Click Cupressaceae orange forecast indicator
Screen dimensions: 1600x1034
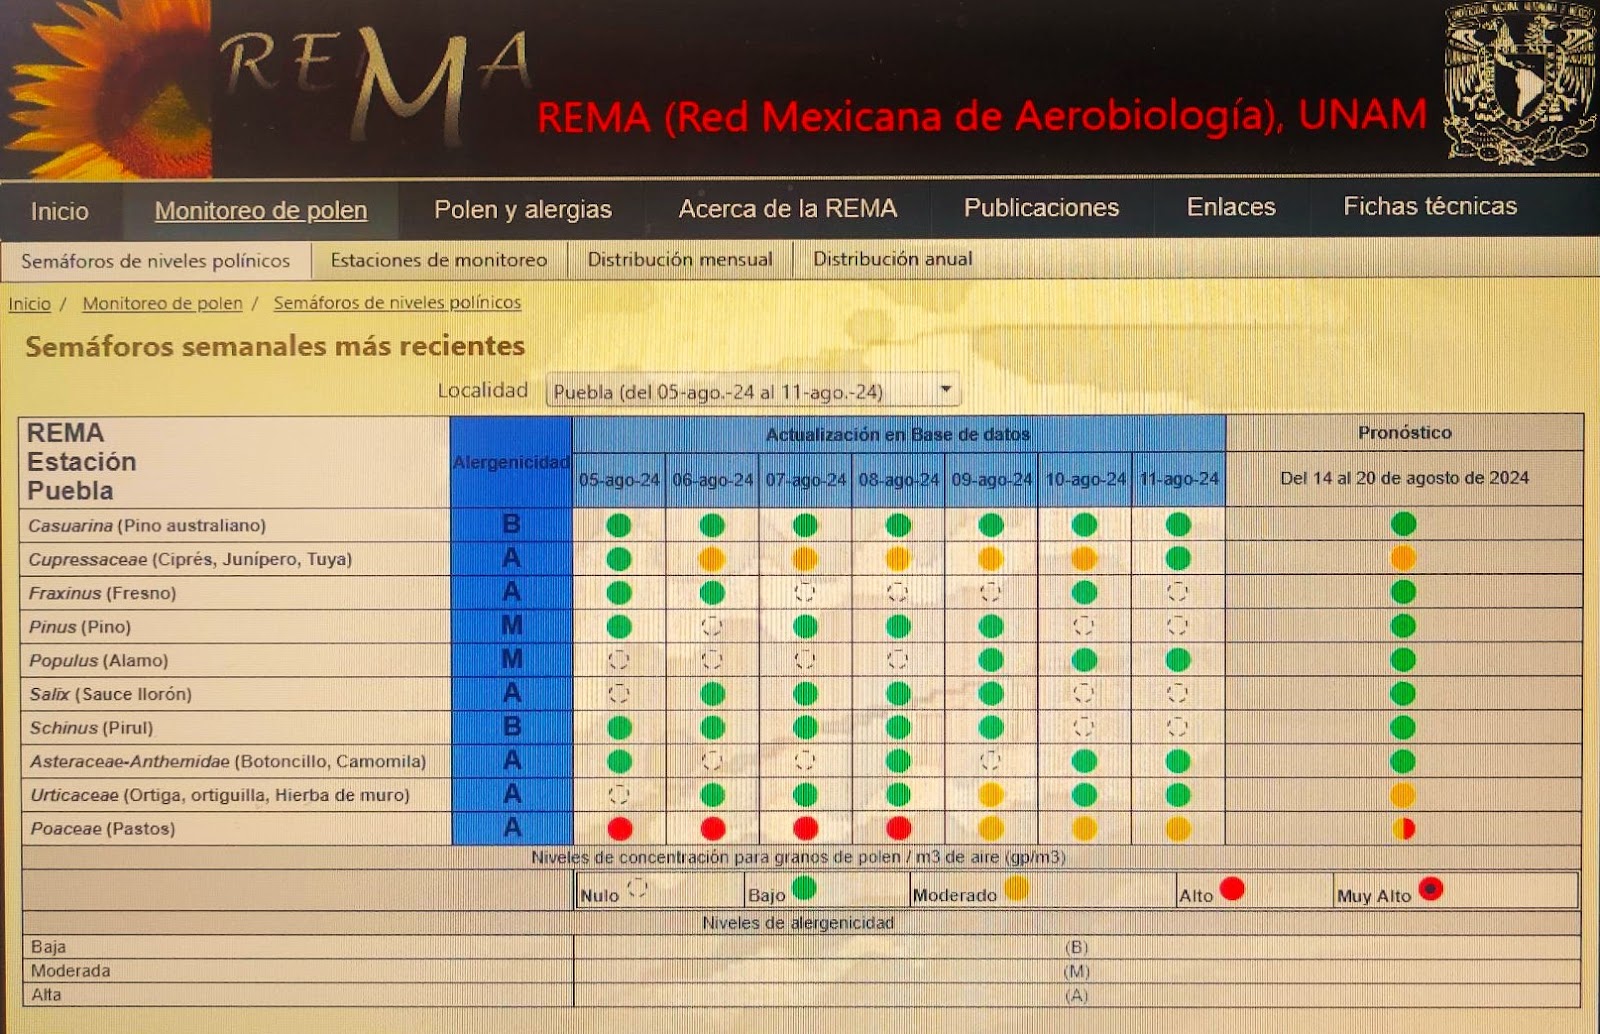pyautogui.click(x=1403, y=557)
